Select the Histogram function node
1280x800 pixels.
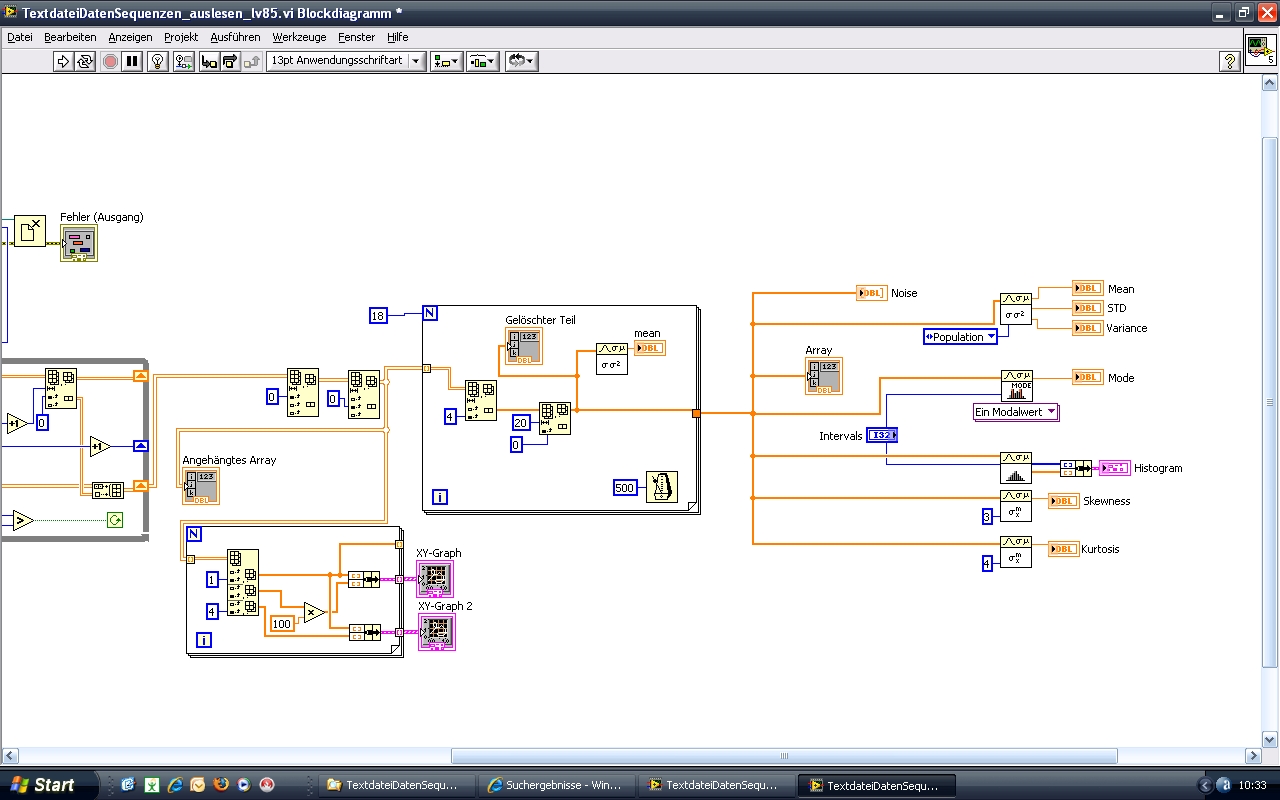tap(1016, 468)
